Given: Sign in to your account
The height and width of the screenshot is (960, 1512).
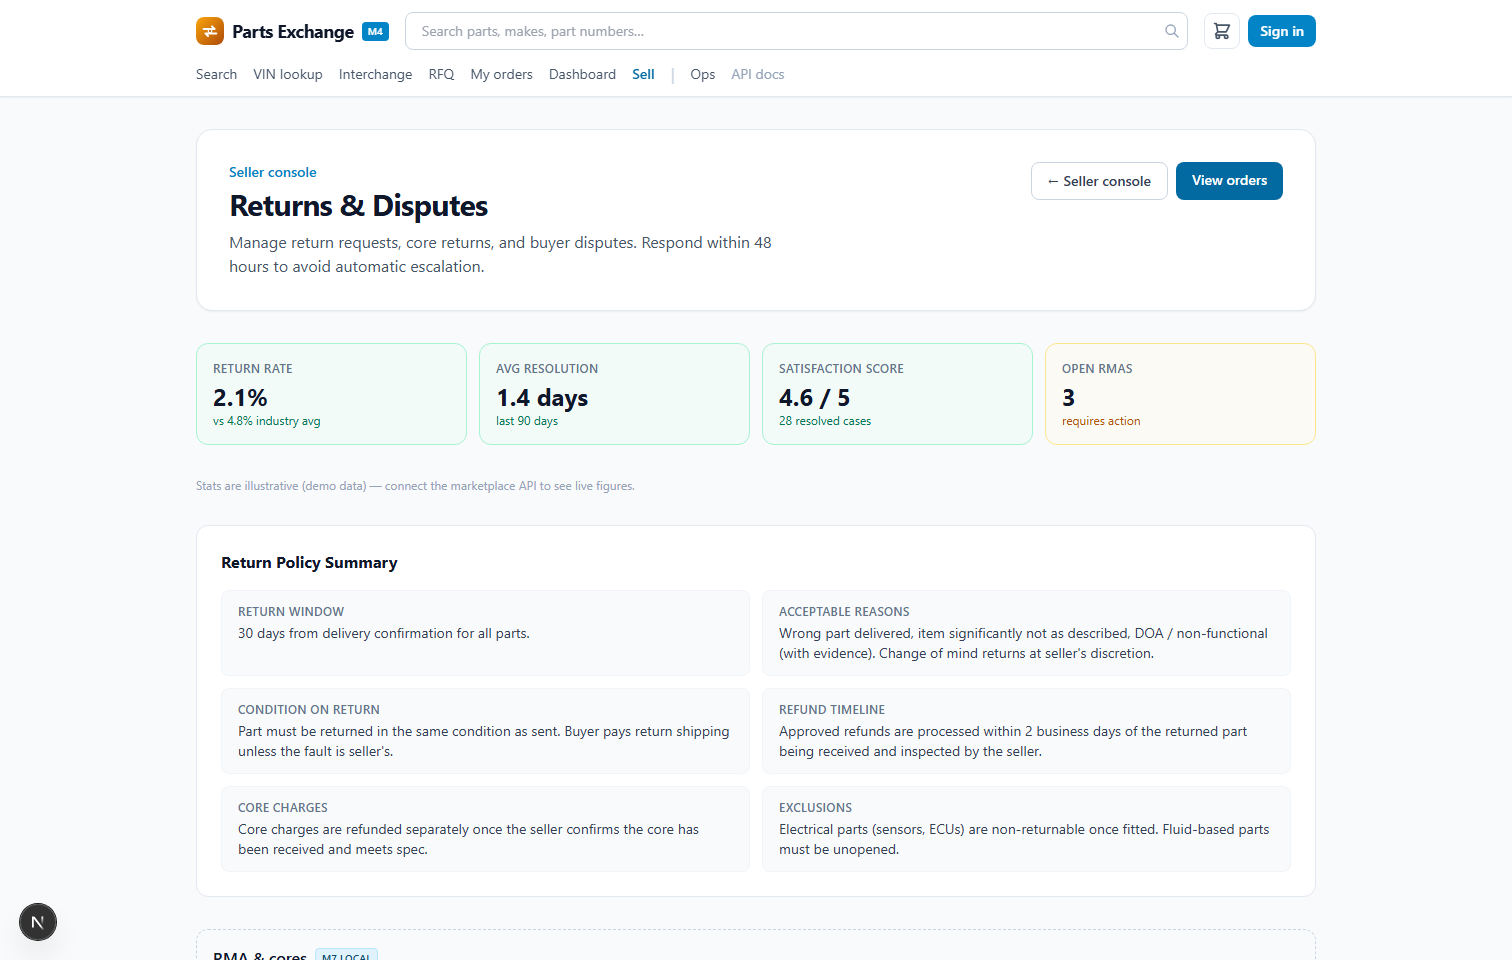Looking at the screenshot, I should tap(1282, 31).
